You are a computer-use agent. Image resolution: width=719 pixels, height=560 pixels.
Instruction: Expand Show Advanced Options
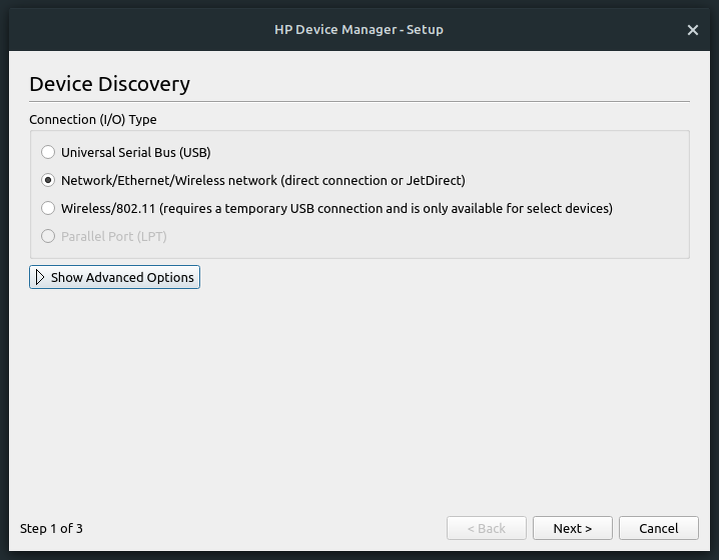point(115,277)
